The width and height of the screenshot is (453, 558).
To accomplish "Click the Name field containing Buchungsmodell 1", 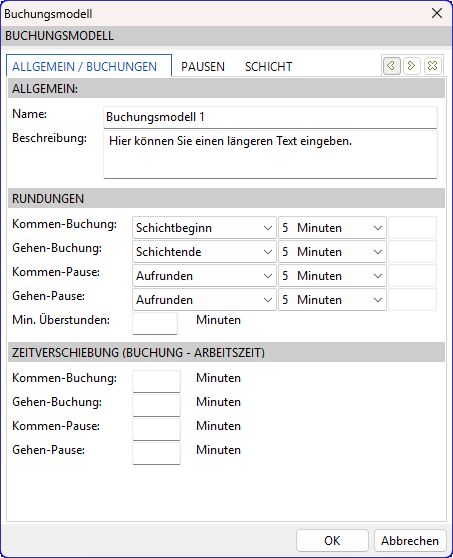I will point(270,117).
